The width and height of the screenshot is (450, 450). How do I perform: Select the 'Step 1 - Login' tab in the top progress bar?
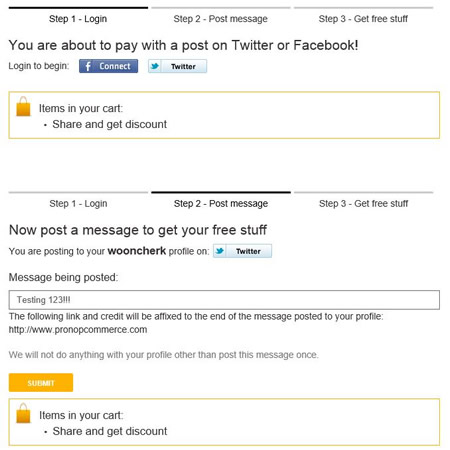78,19
